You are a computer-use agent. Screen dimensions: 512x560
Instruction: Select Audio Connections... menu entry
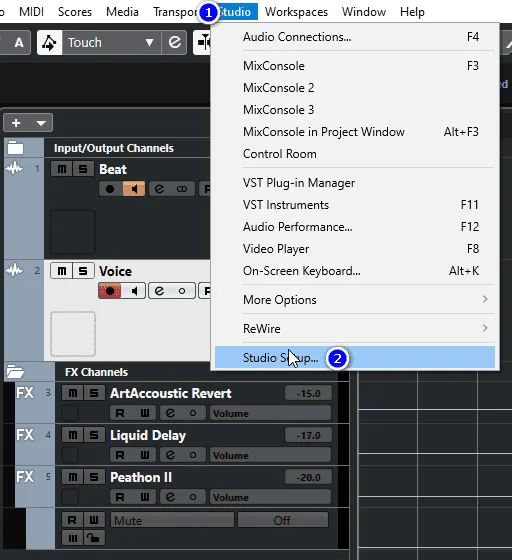coord(355,37)
